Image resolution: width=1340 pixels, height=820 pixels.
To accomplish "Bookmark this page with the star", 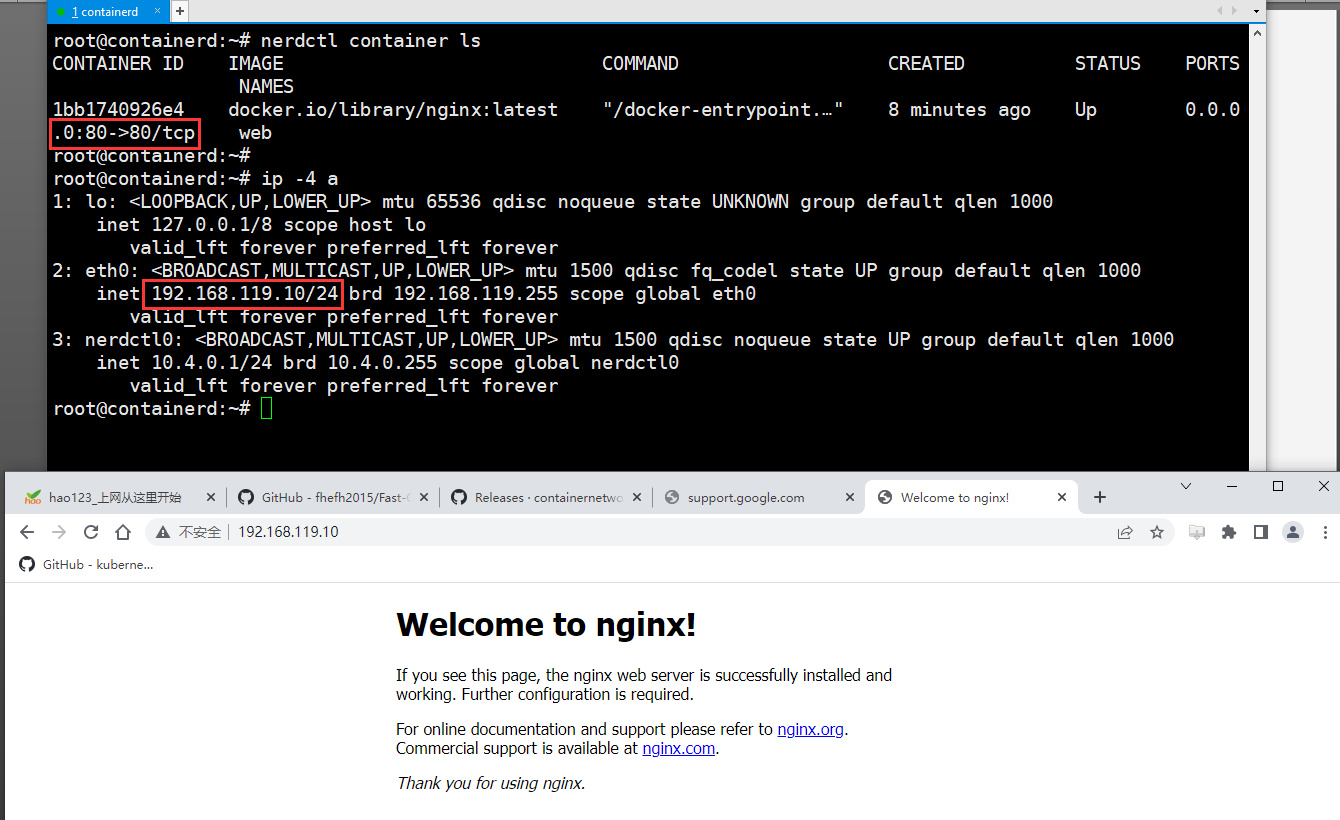I will point(1157,532).
